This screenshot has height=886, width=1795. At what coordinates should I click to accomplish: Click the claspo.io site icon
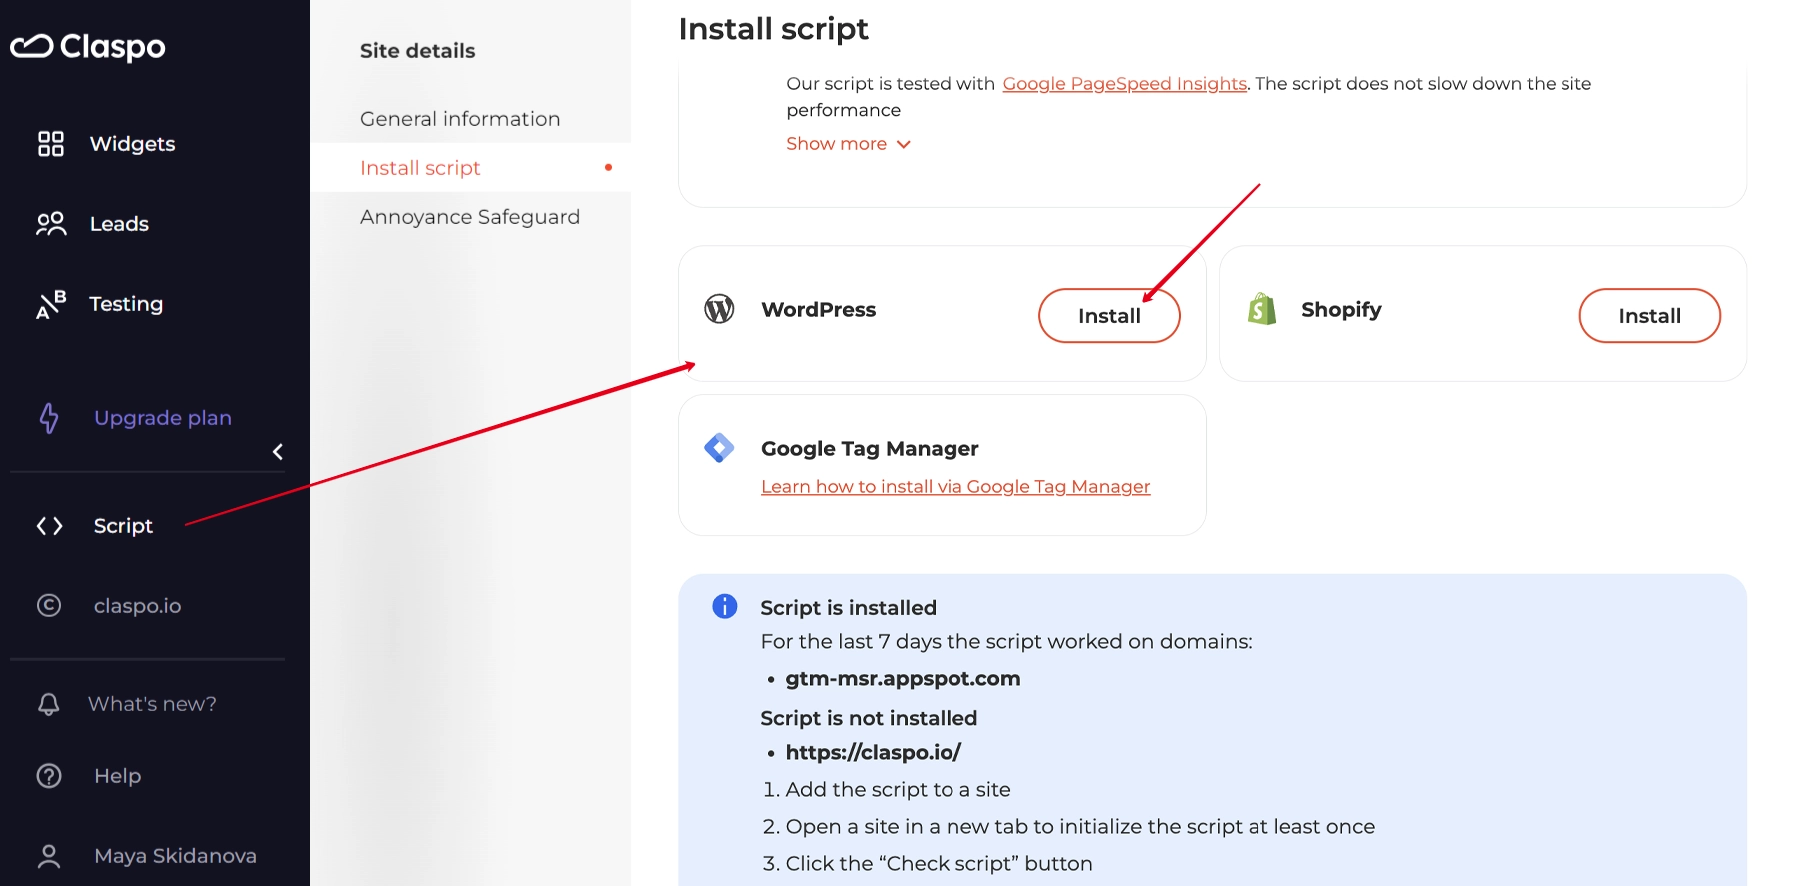[x=49, y=606]
